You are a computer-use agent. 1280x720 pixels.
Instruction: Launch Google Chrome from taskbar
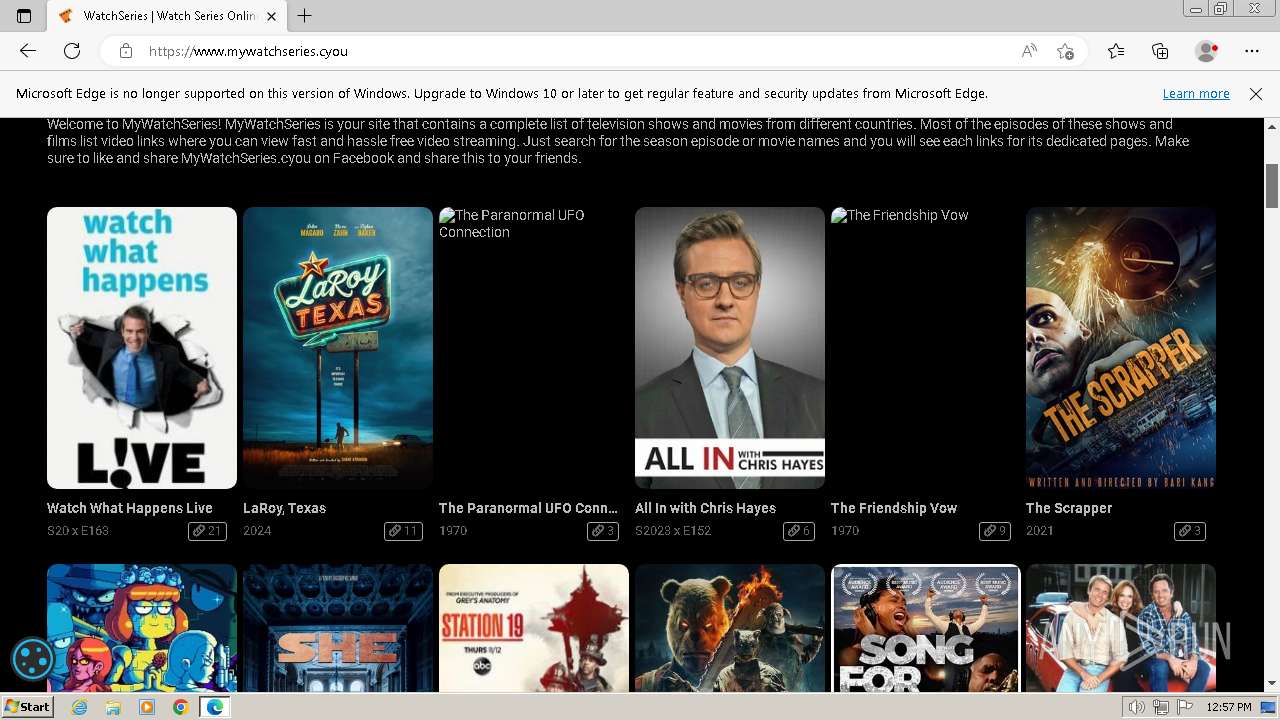click(180, 707)
